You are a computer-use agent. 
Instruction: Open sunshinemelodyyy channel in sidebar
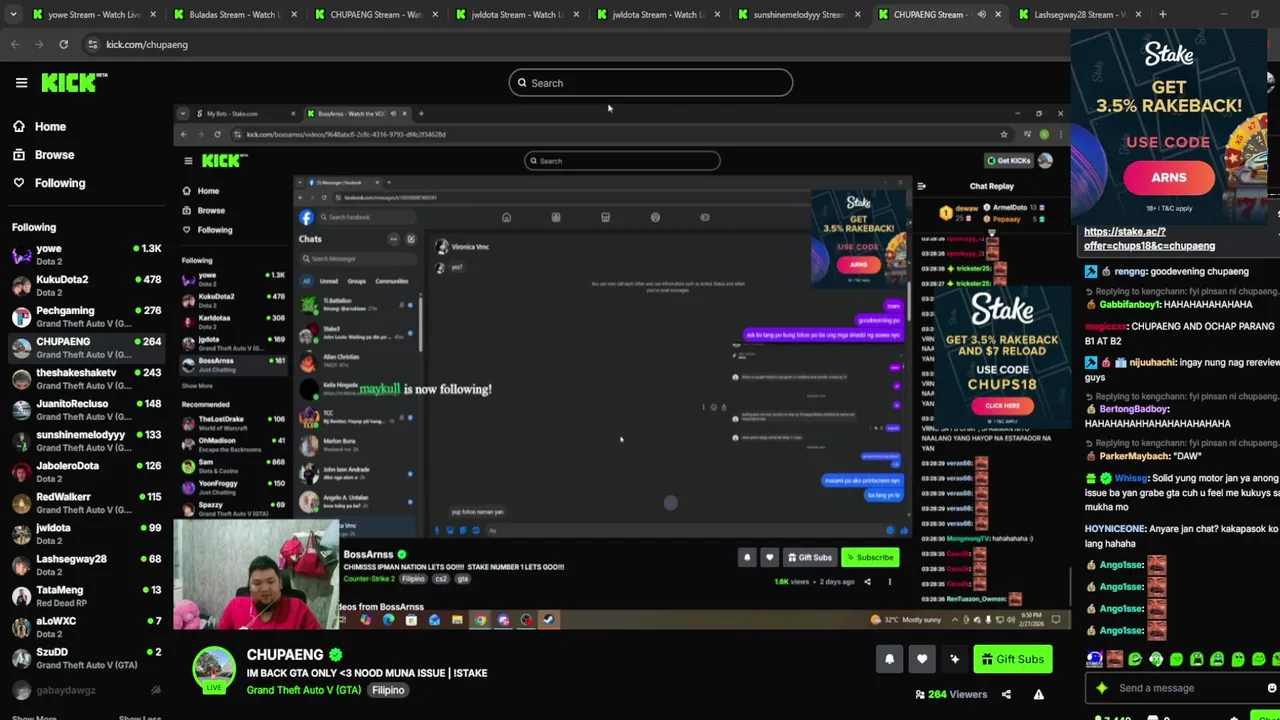click(86, 440)
